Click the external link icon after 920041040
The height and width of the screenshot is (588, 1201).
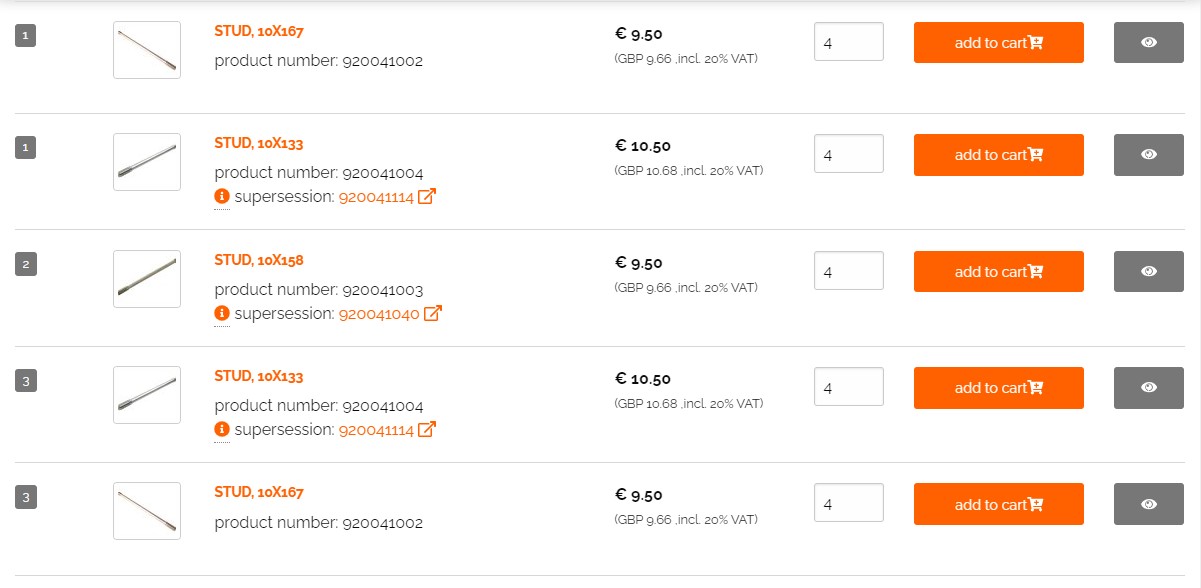[432, 313]
